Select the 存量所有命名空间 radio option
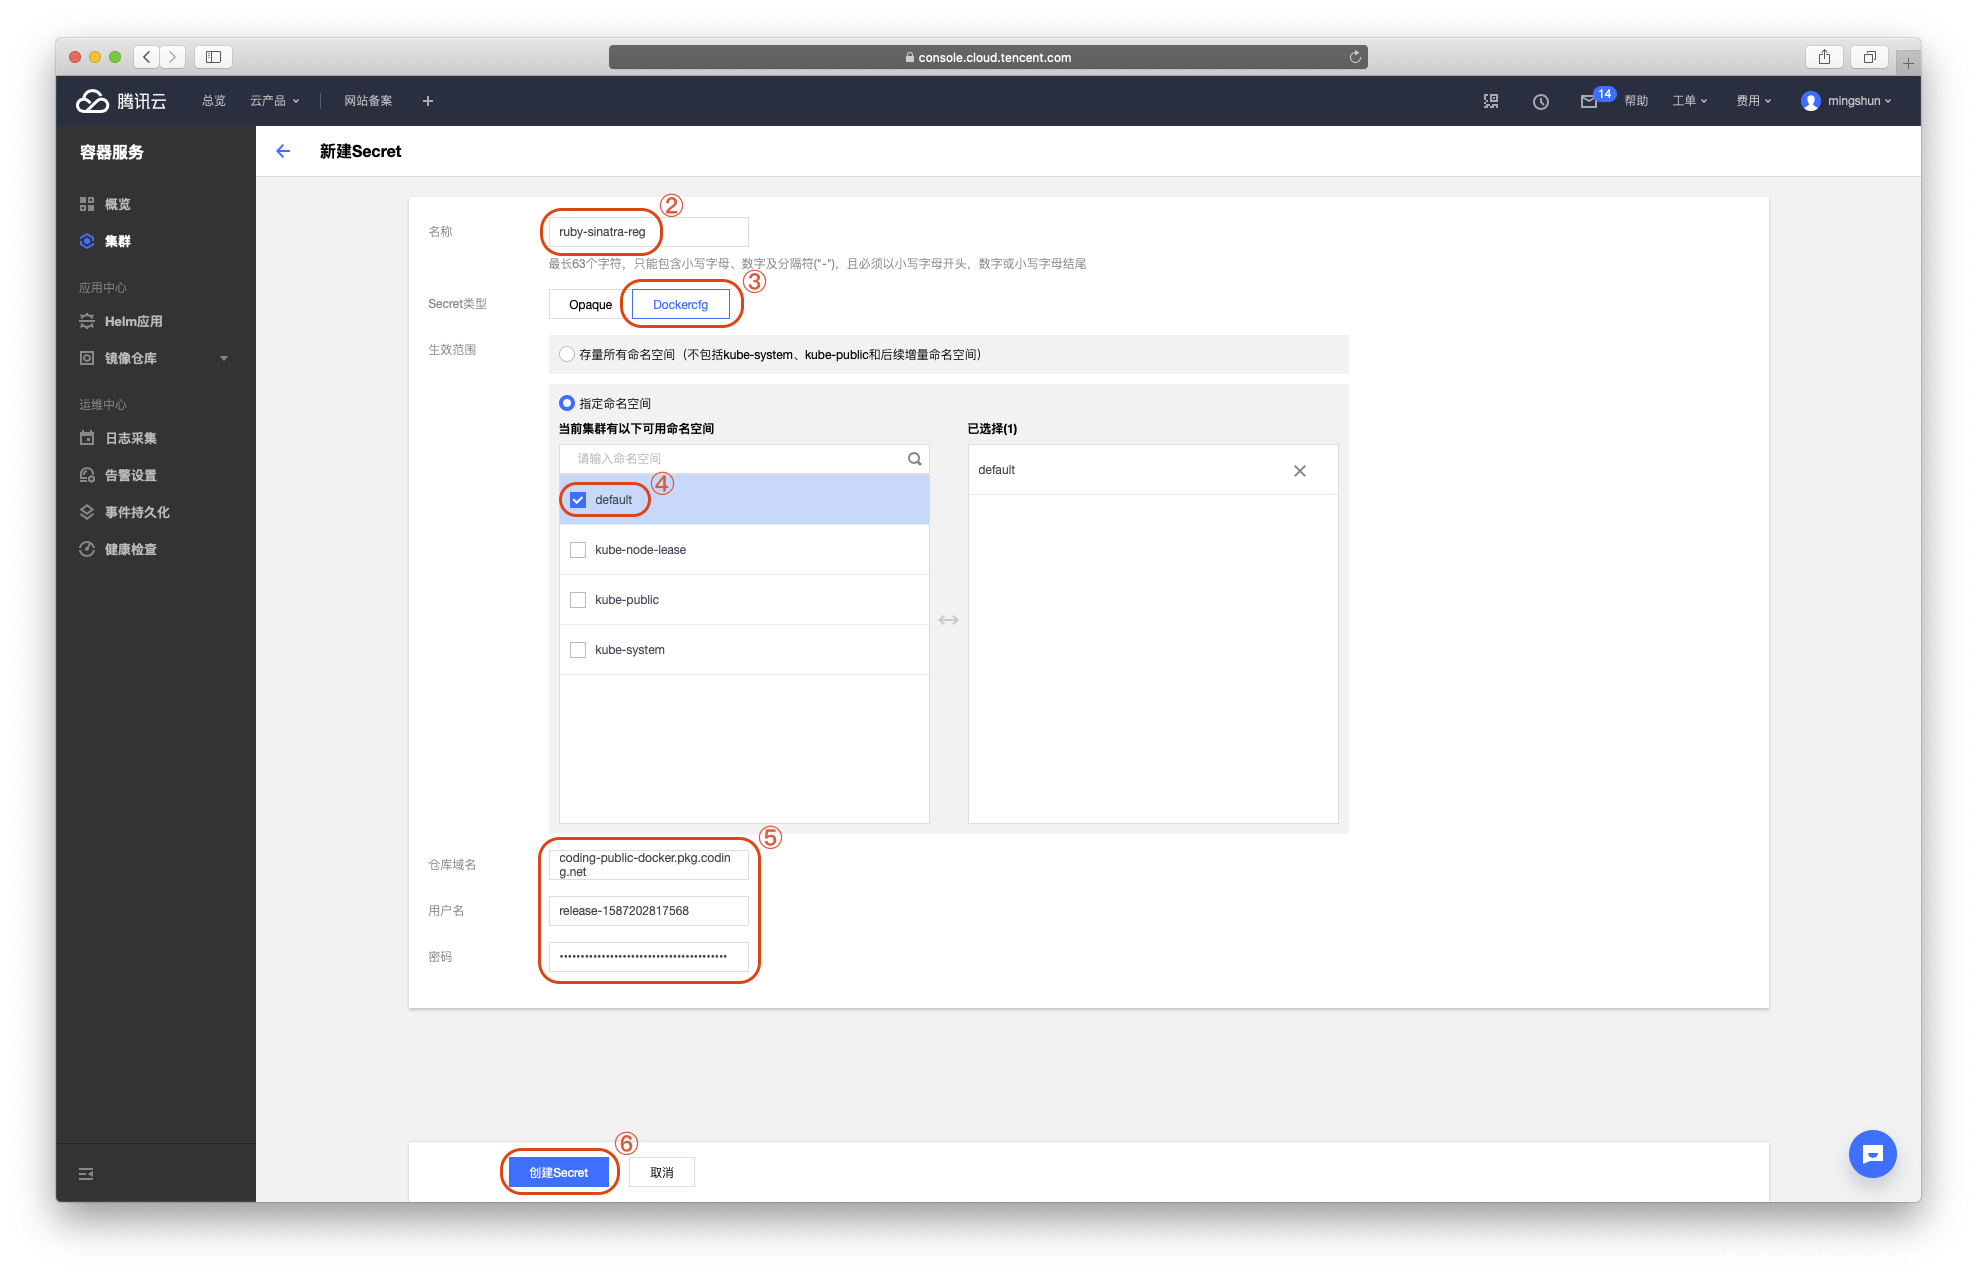Screen dimensions: 1977x1276 click(567, 354)
